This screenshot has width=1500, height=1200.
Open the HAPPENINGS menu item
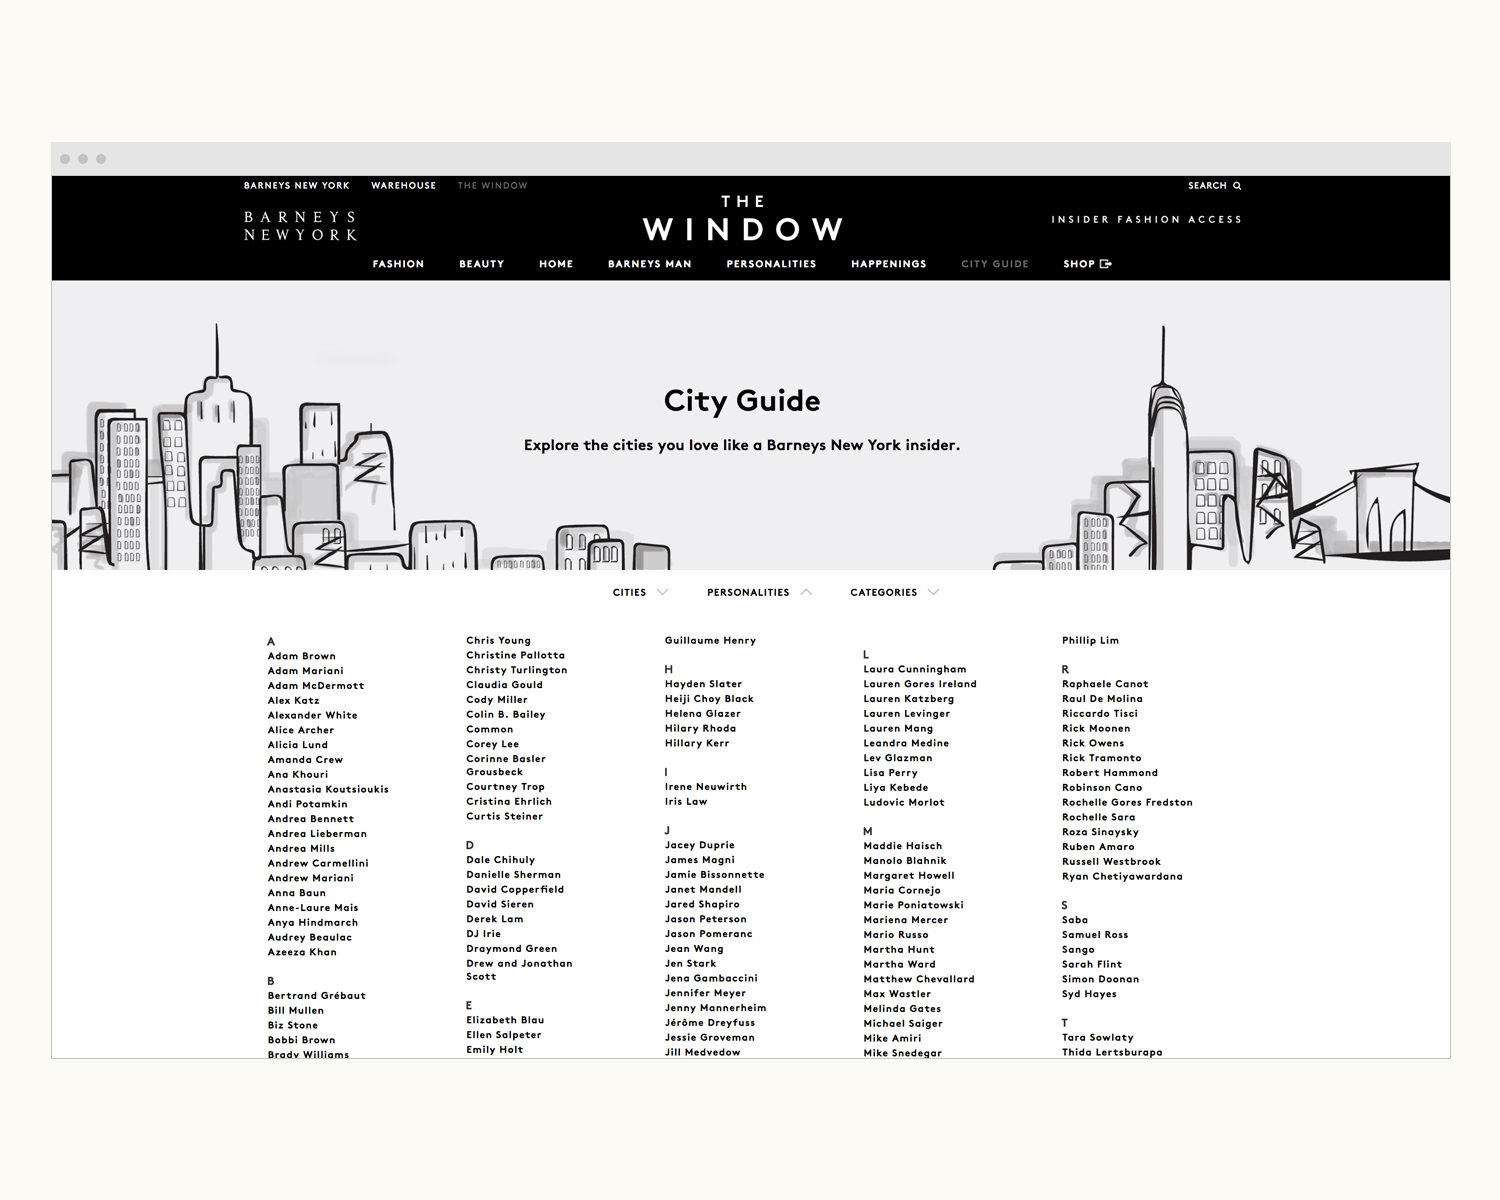(889, 264)
